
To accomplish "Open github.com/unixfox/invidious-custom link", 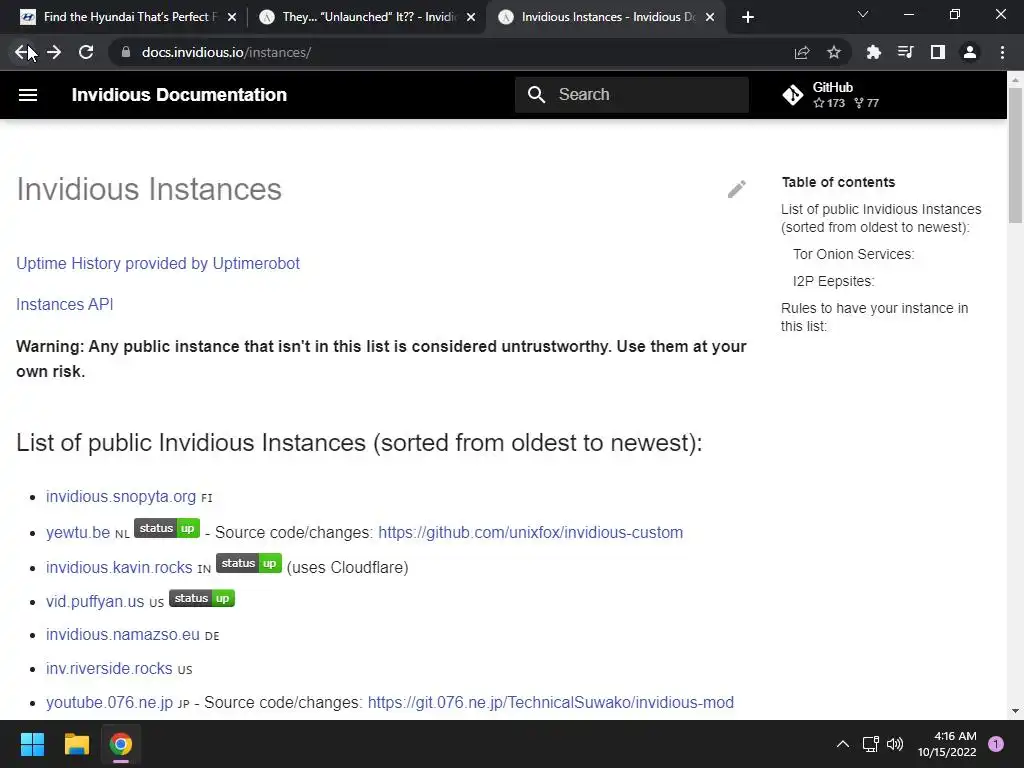I will (530, 532).
